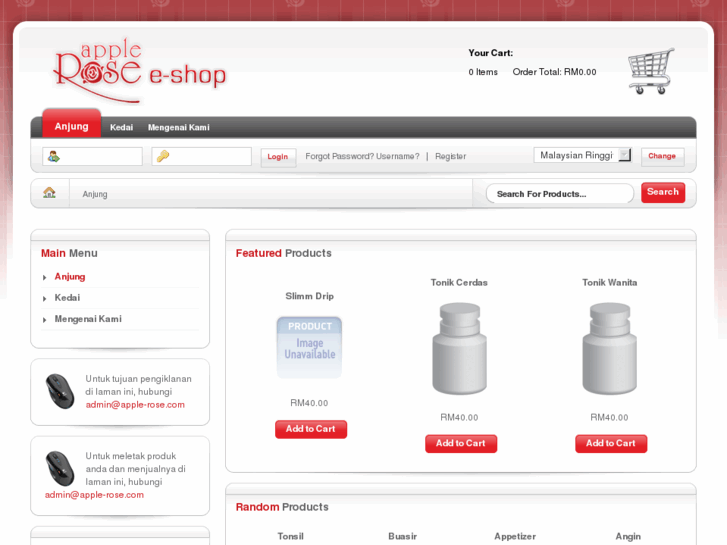Focus the password input field

(202, 156)
